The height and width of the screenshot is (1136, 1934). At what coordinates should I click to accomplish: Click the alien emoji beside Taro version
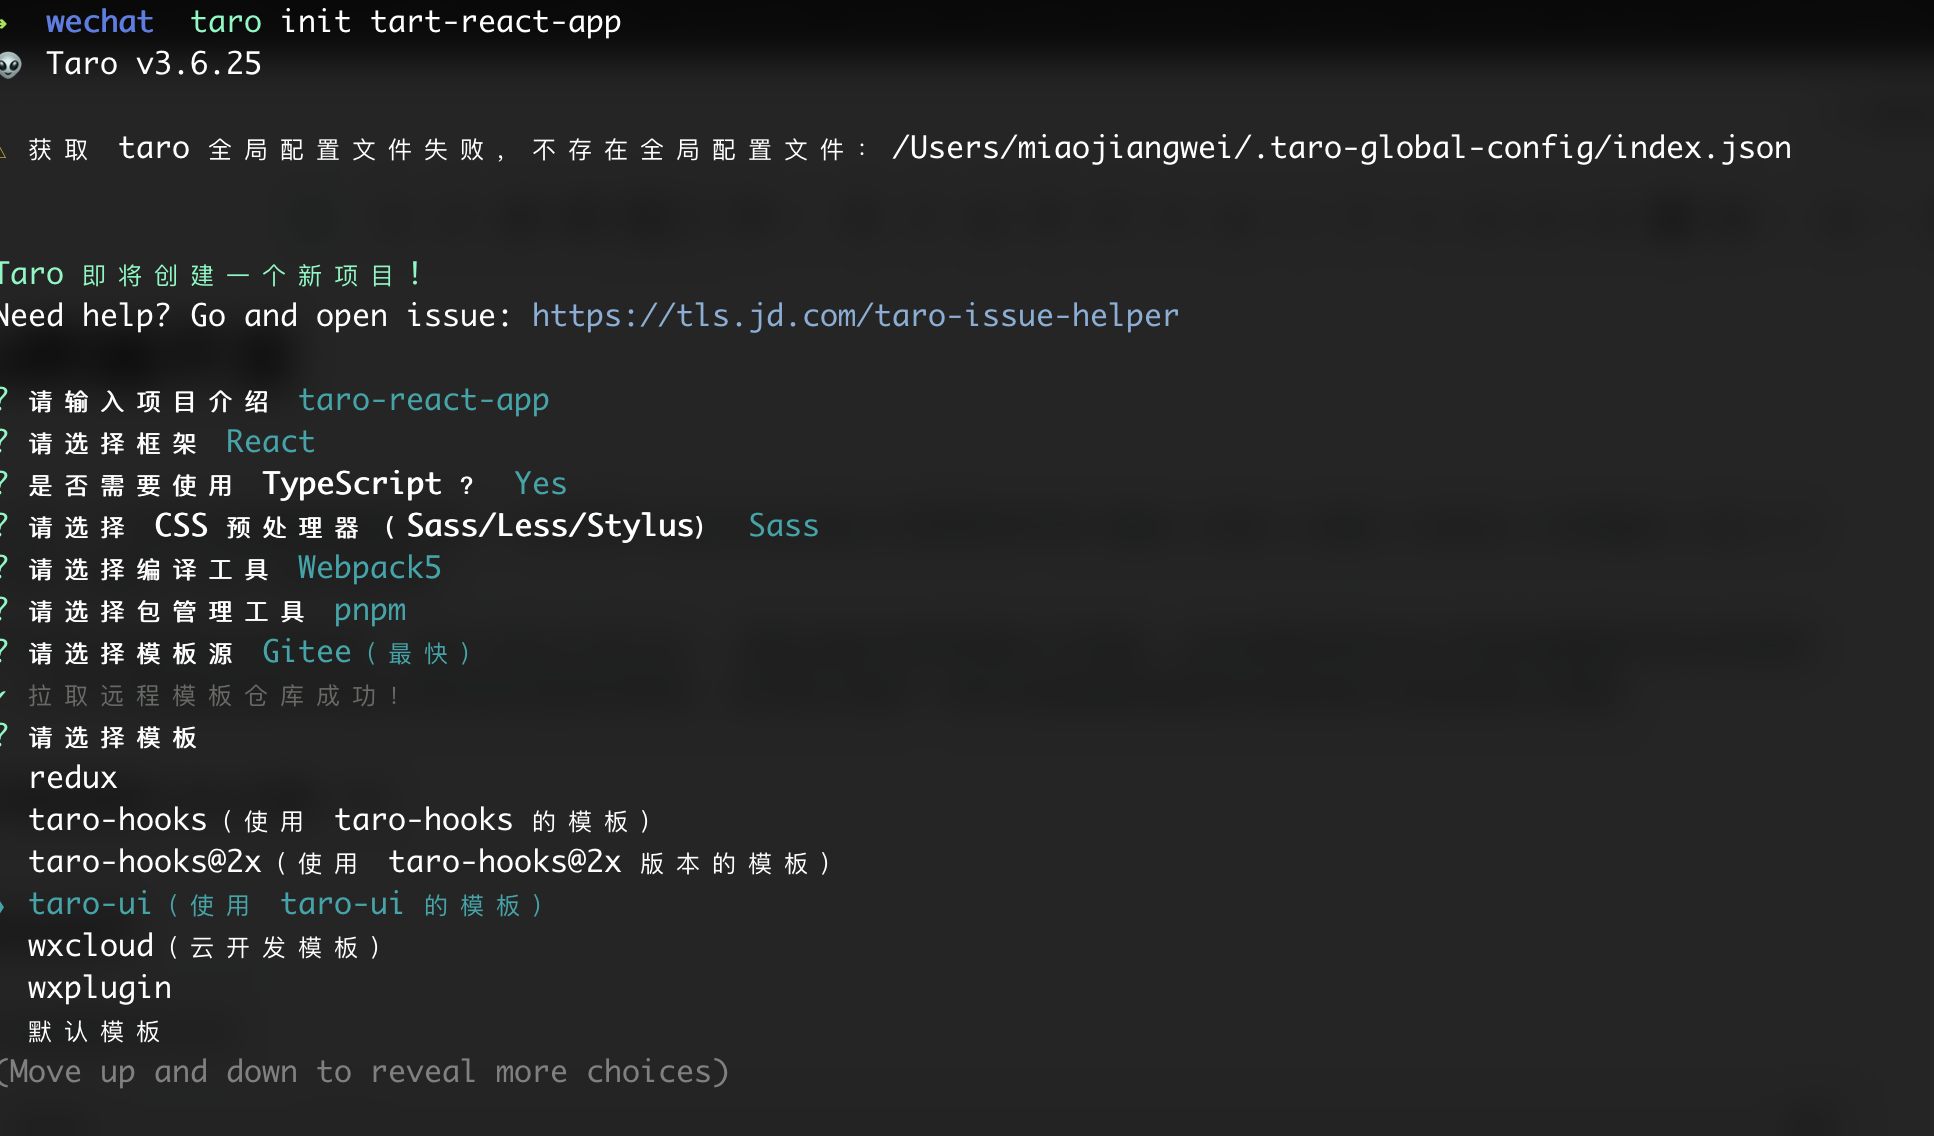click(11, 66)
